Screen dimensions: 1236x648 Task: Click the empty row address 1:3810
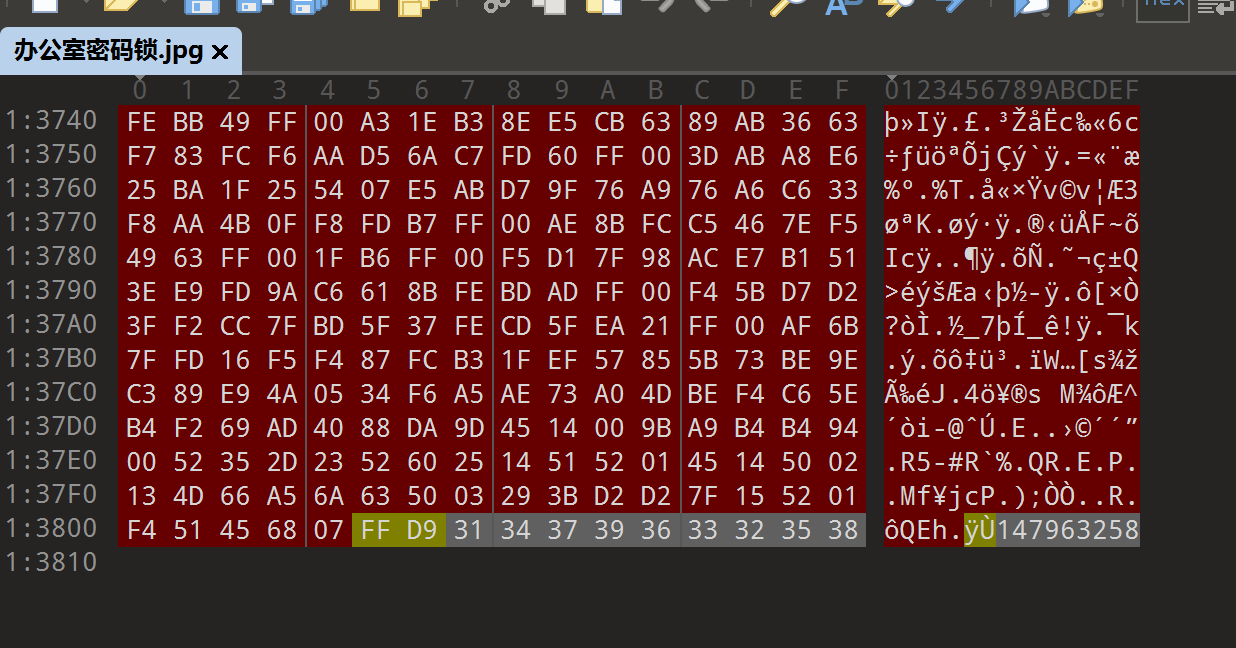click(x=51, y=563)
